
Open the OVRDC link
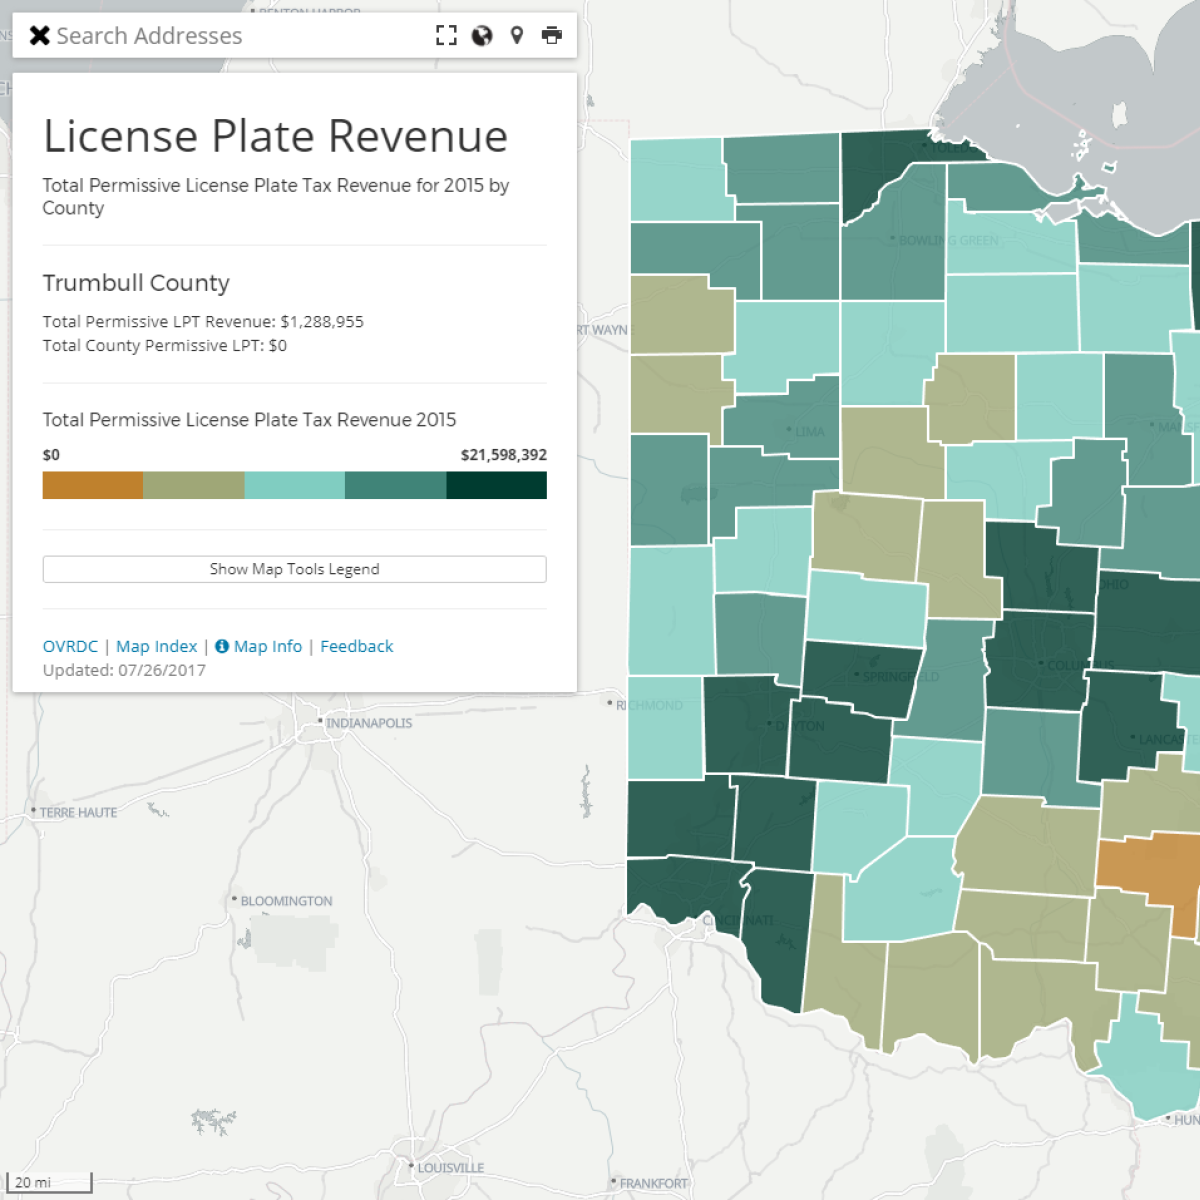(69, 646)
